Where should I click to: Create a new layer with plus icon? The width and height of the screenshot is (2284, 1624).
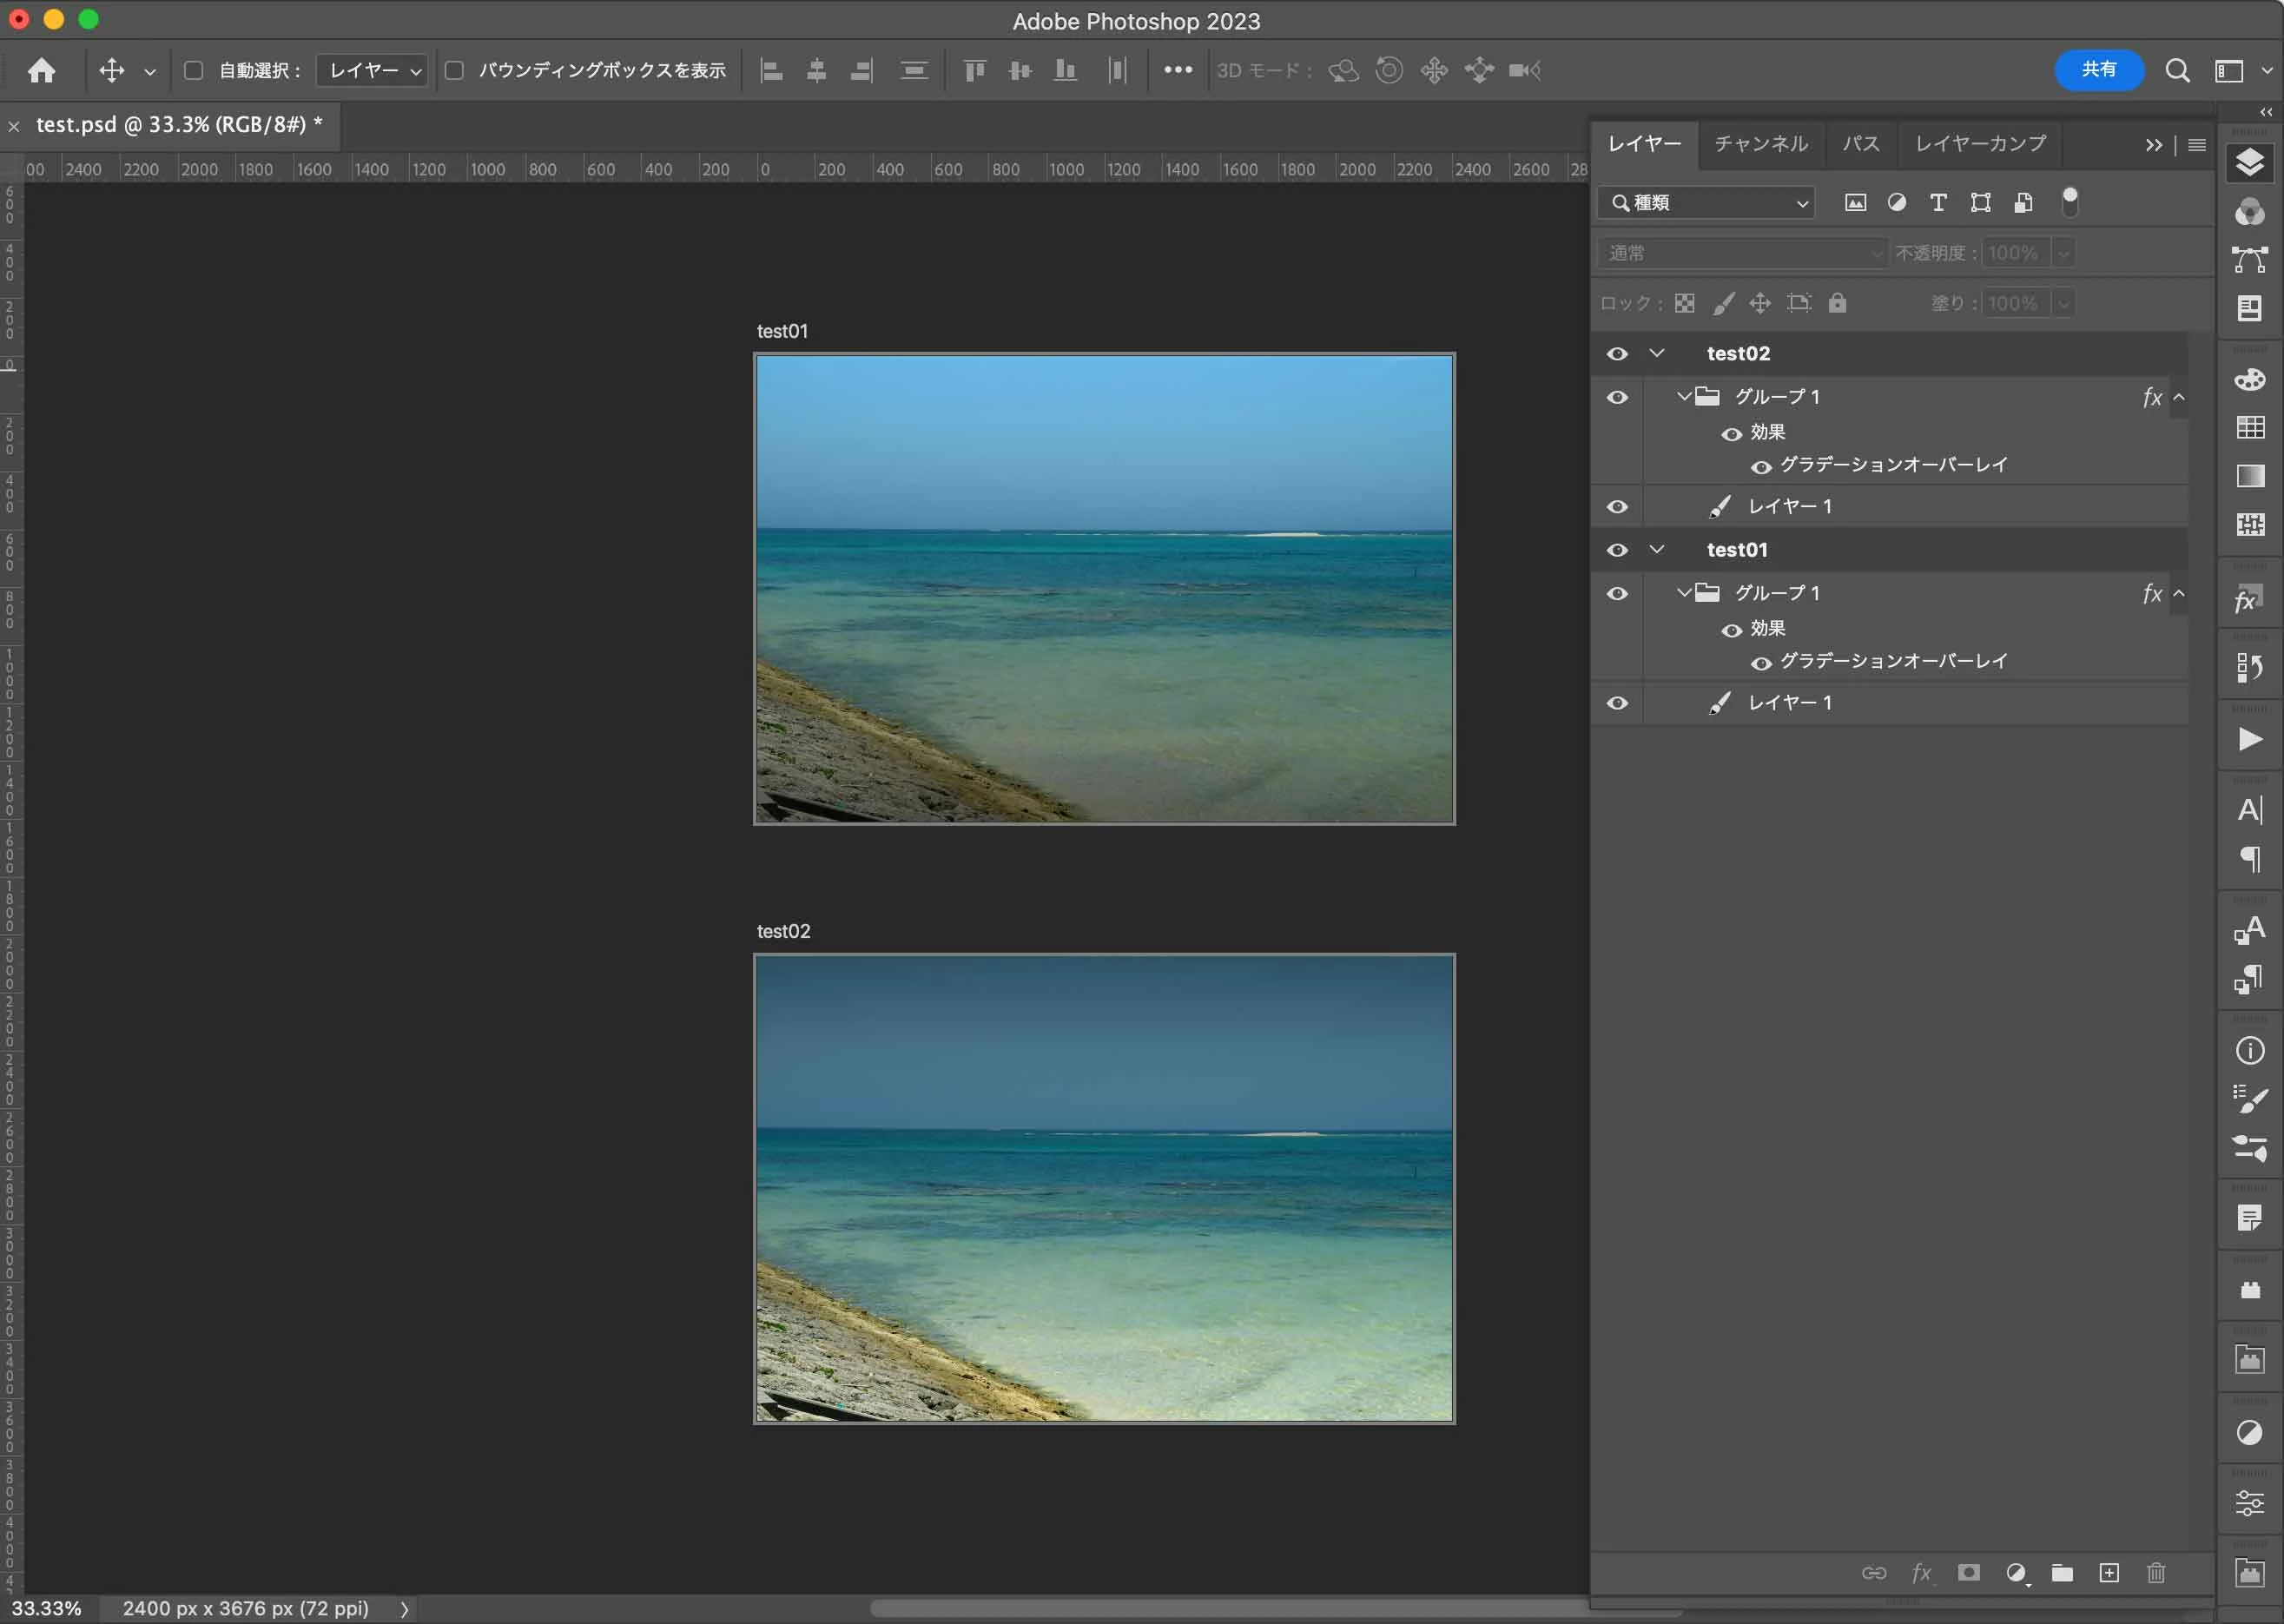point(2108,1573)
